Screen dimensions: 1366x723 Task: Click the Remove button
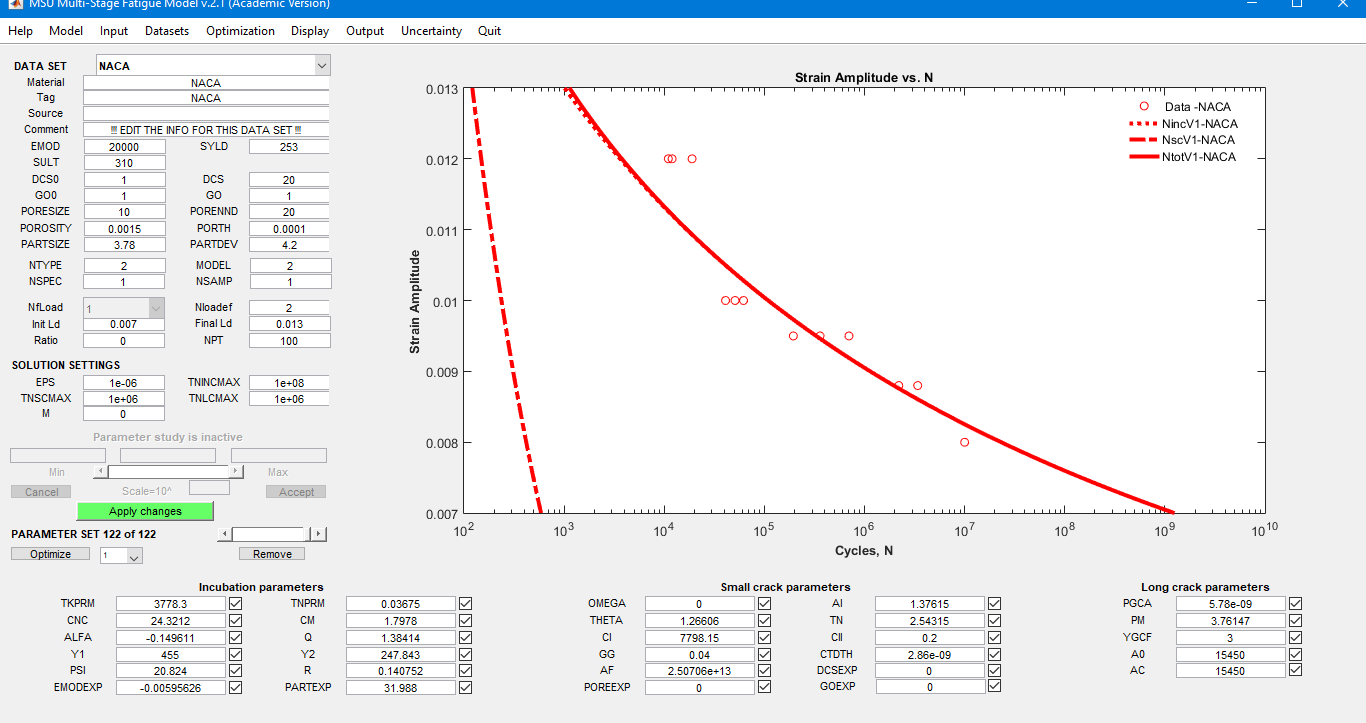(x=272, y=554)
